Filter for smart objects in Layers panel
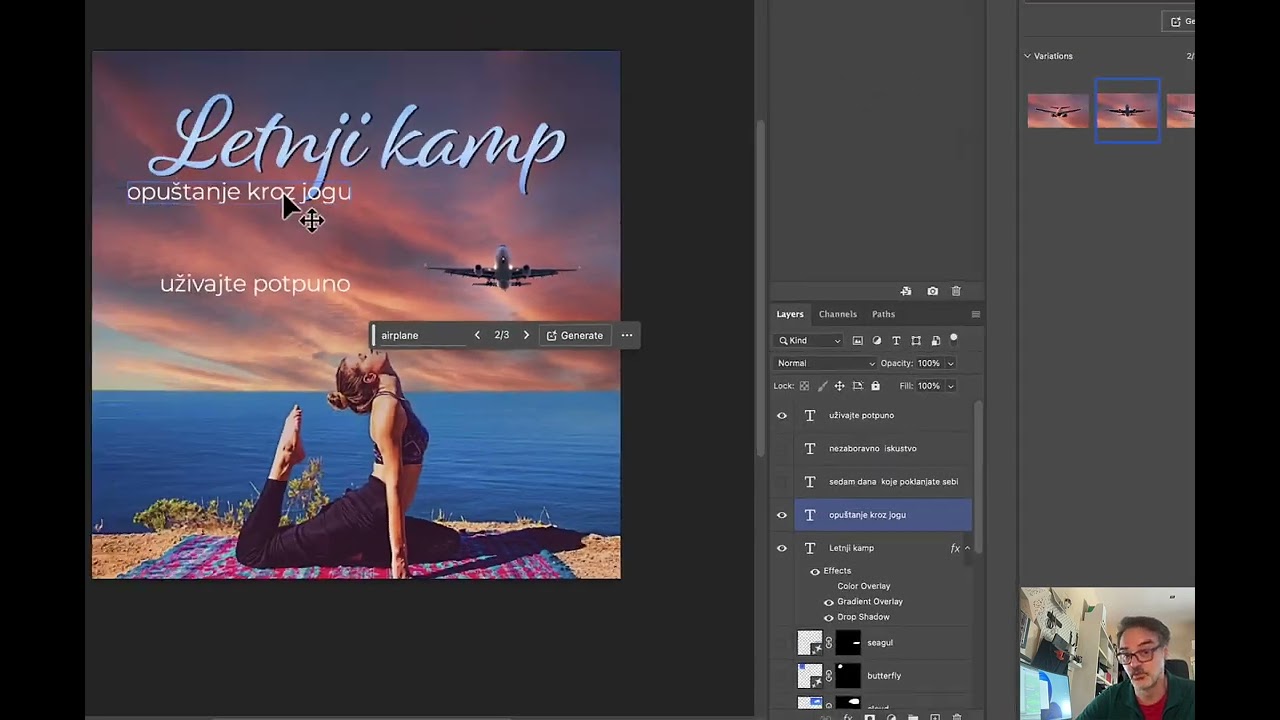This screenshot has height=720, width=1280. click(x=936, y=341)
